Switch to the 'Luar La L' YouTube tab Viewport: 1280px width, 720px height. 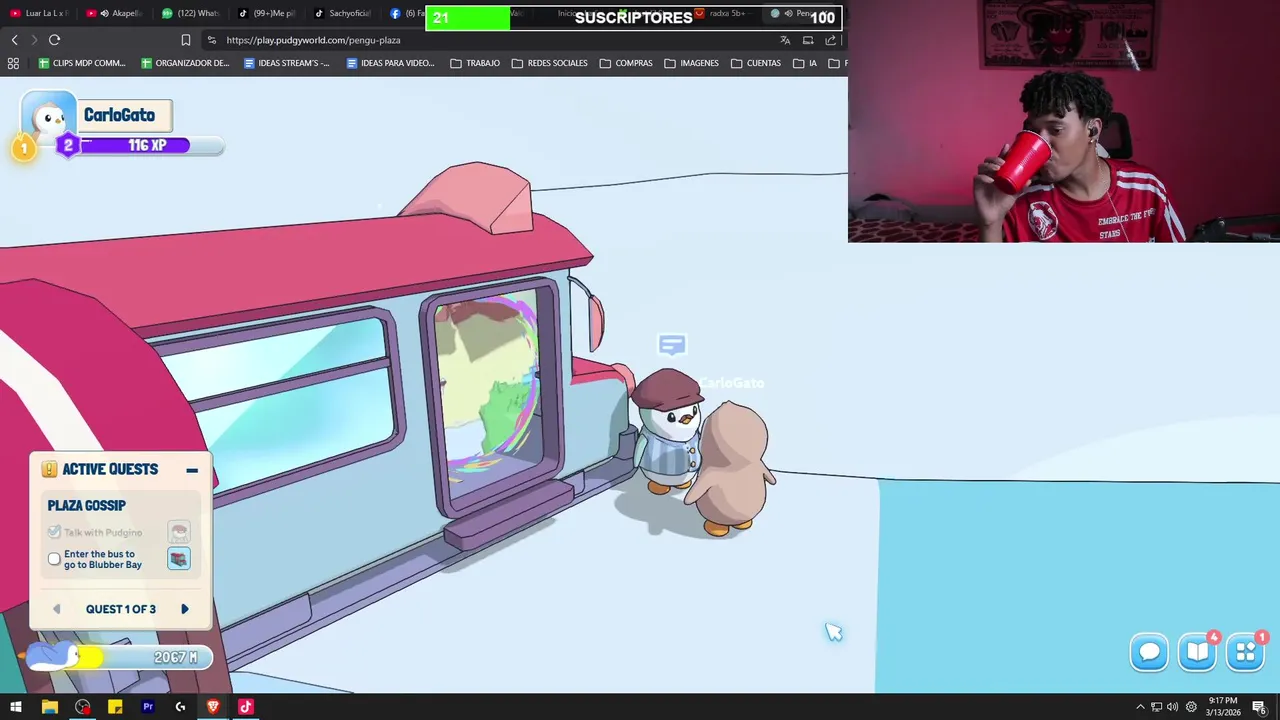point(37,14)
